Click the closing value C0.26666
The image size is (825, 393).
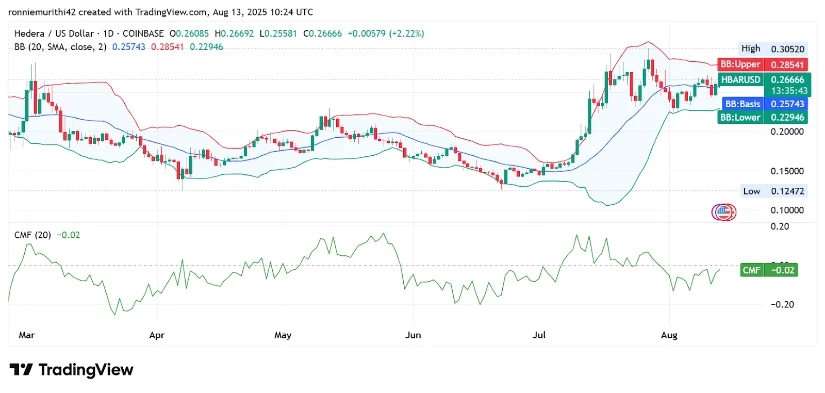click(323, 34)
